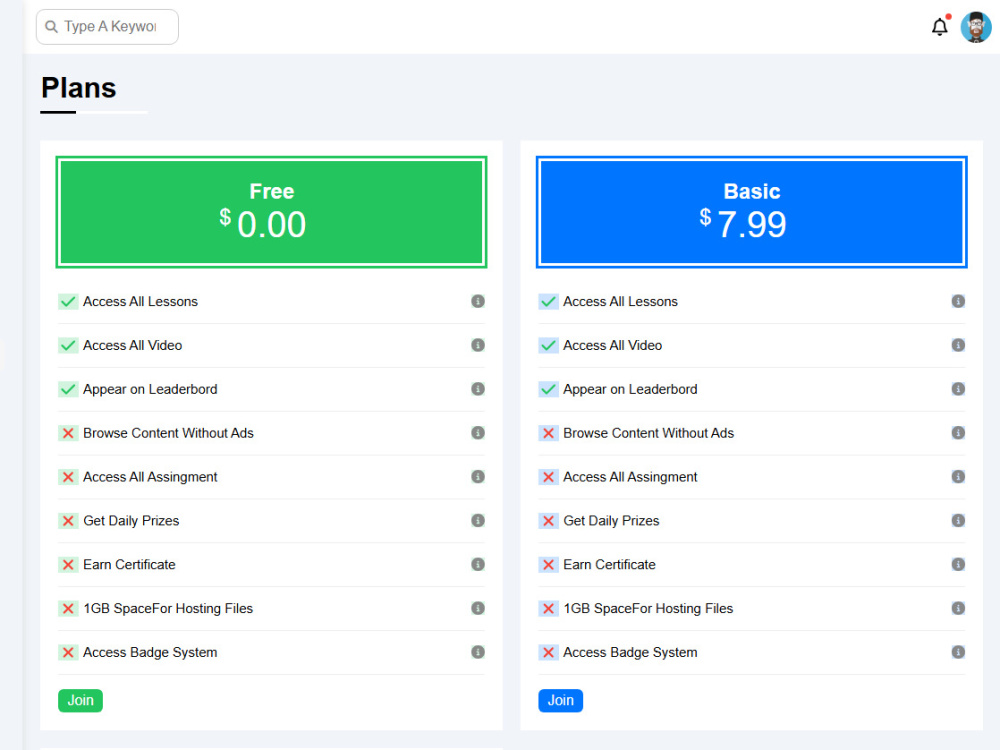Click red X beside Basic Access Badge System
Image resolution: width=1000 pixels, height=750 pixels.
[x=548, y=652]
